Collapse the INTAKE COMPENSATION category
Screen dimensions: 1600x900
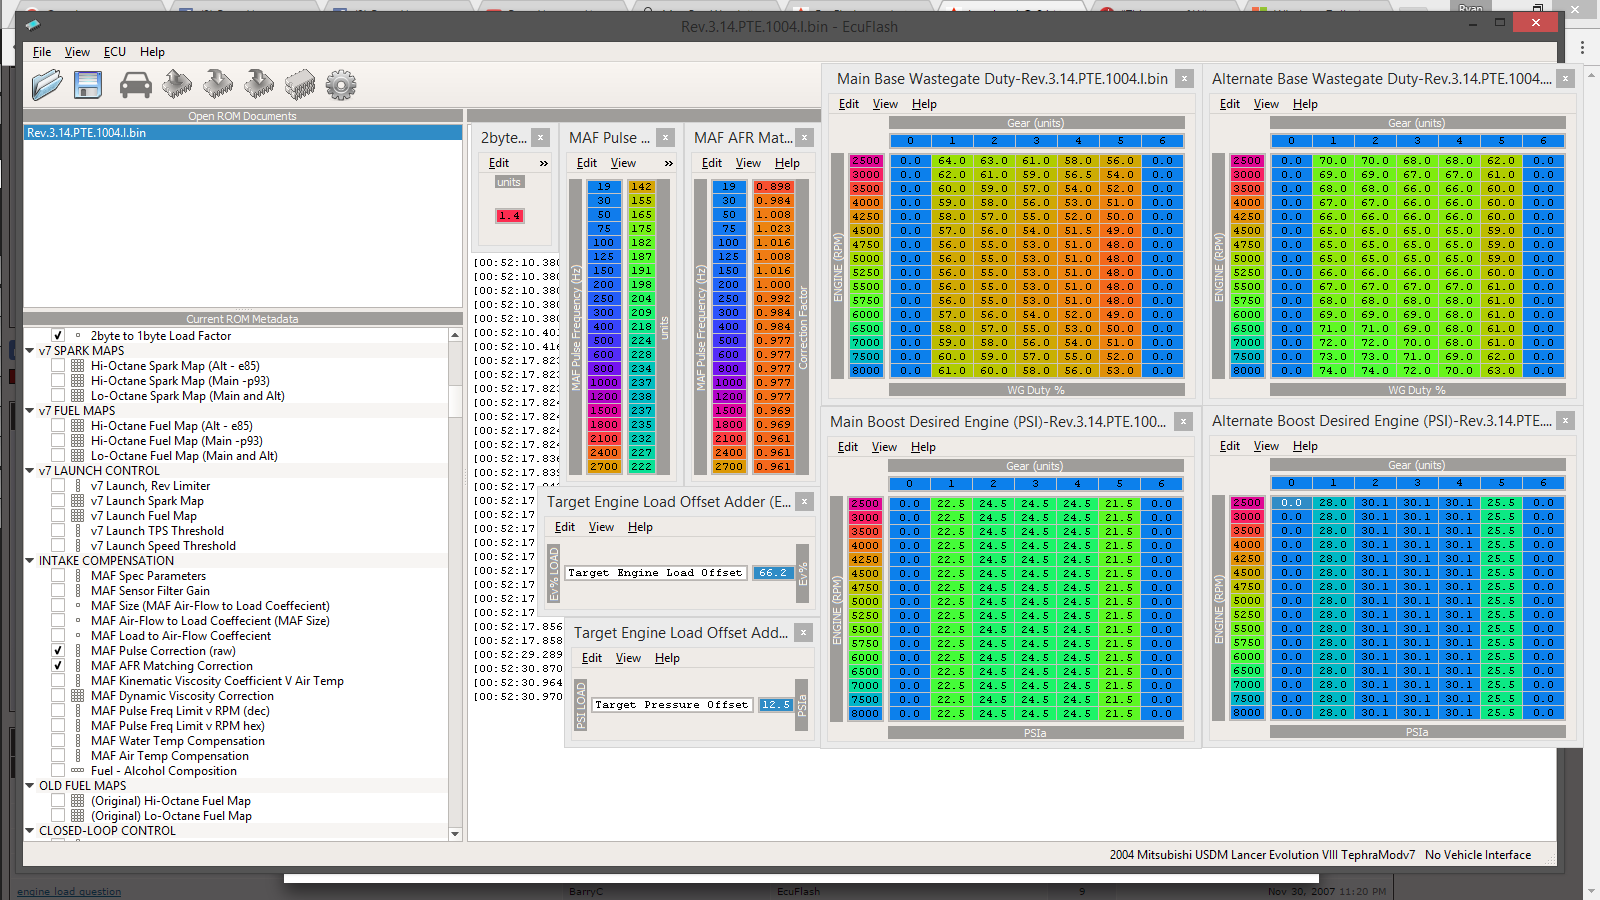click(x=30, y=561)
